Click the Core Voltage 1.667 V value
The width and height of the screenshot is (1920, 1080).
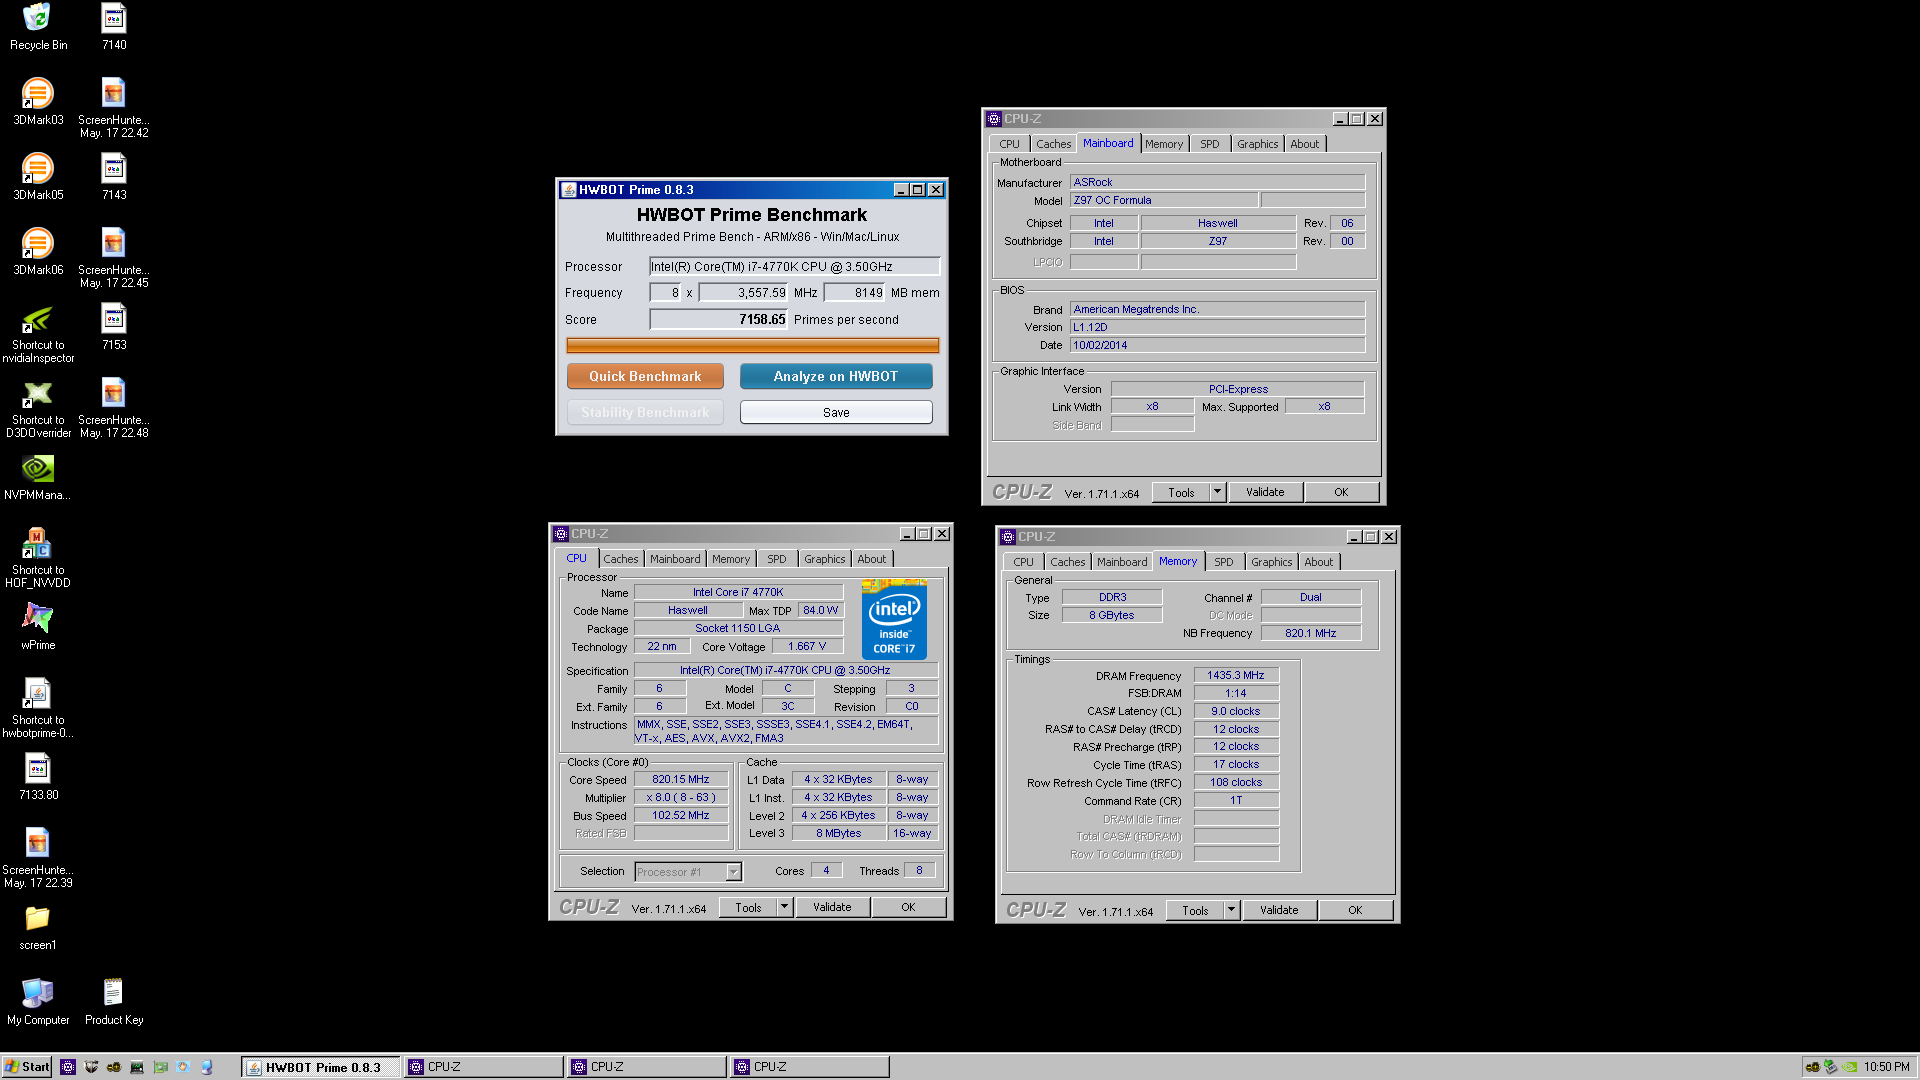click(x=807, y=646)
